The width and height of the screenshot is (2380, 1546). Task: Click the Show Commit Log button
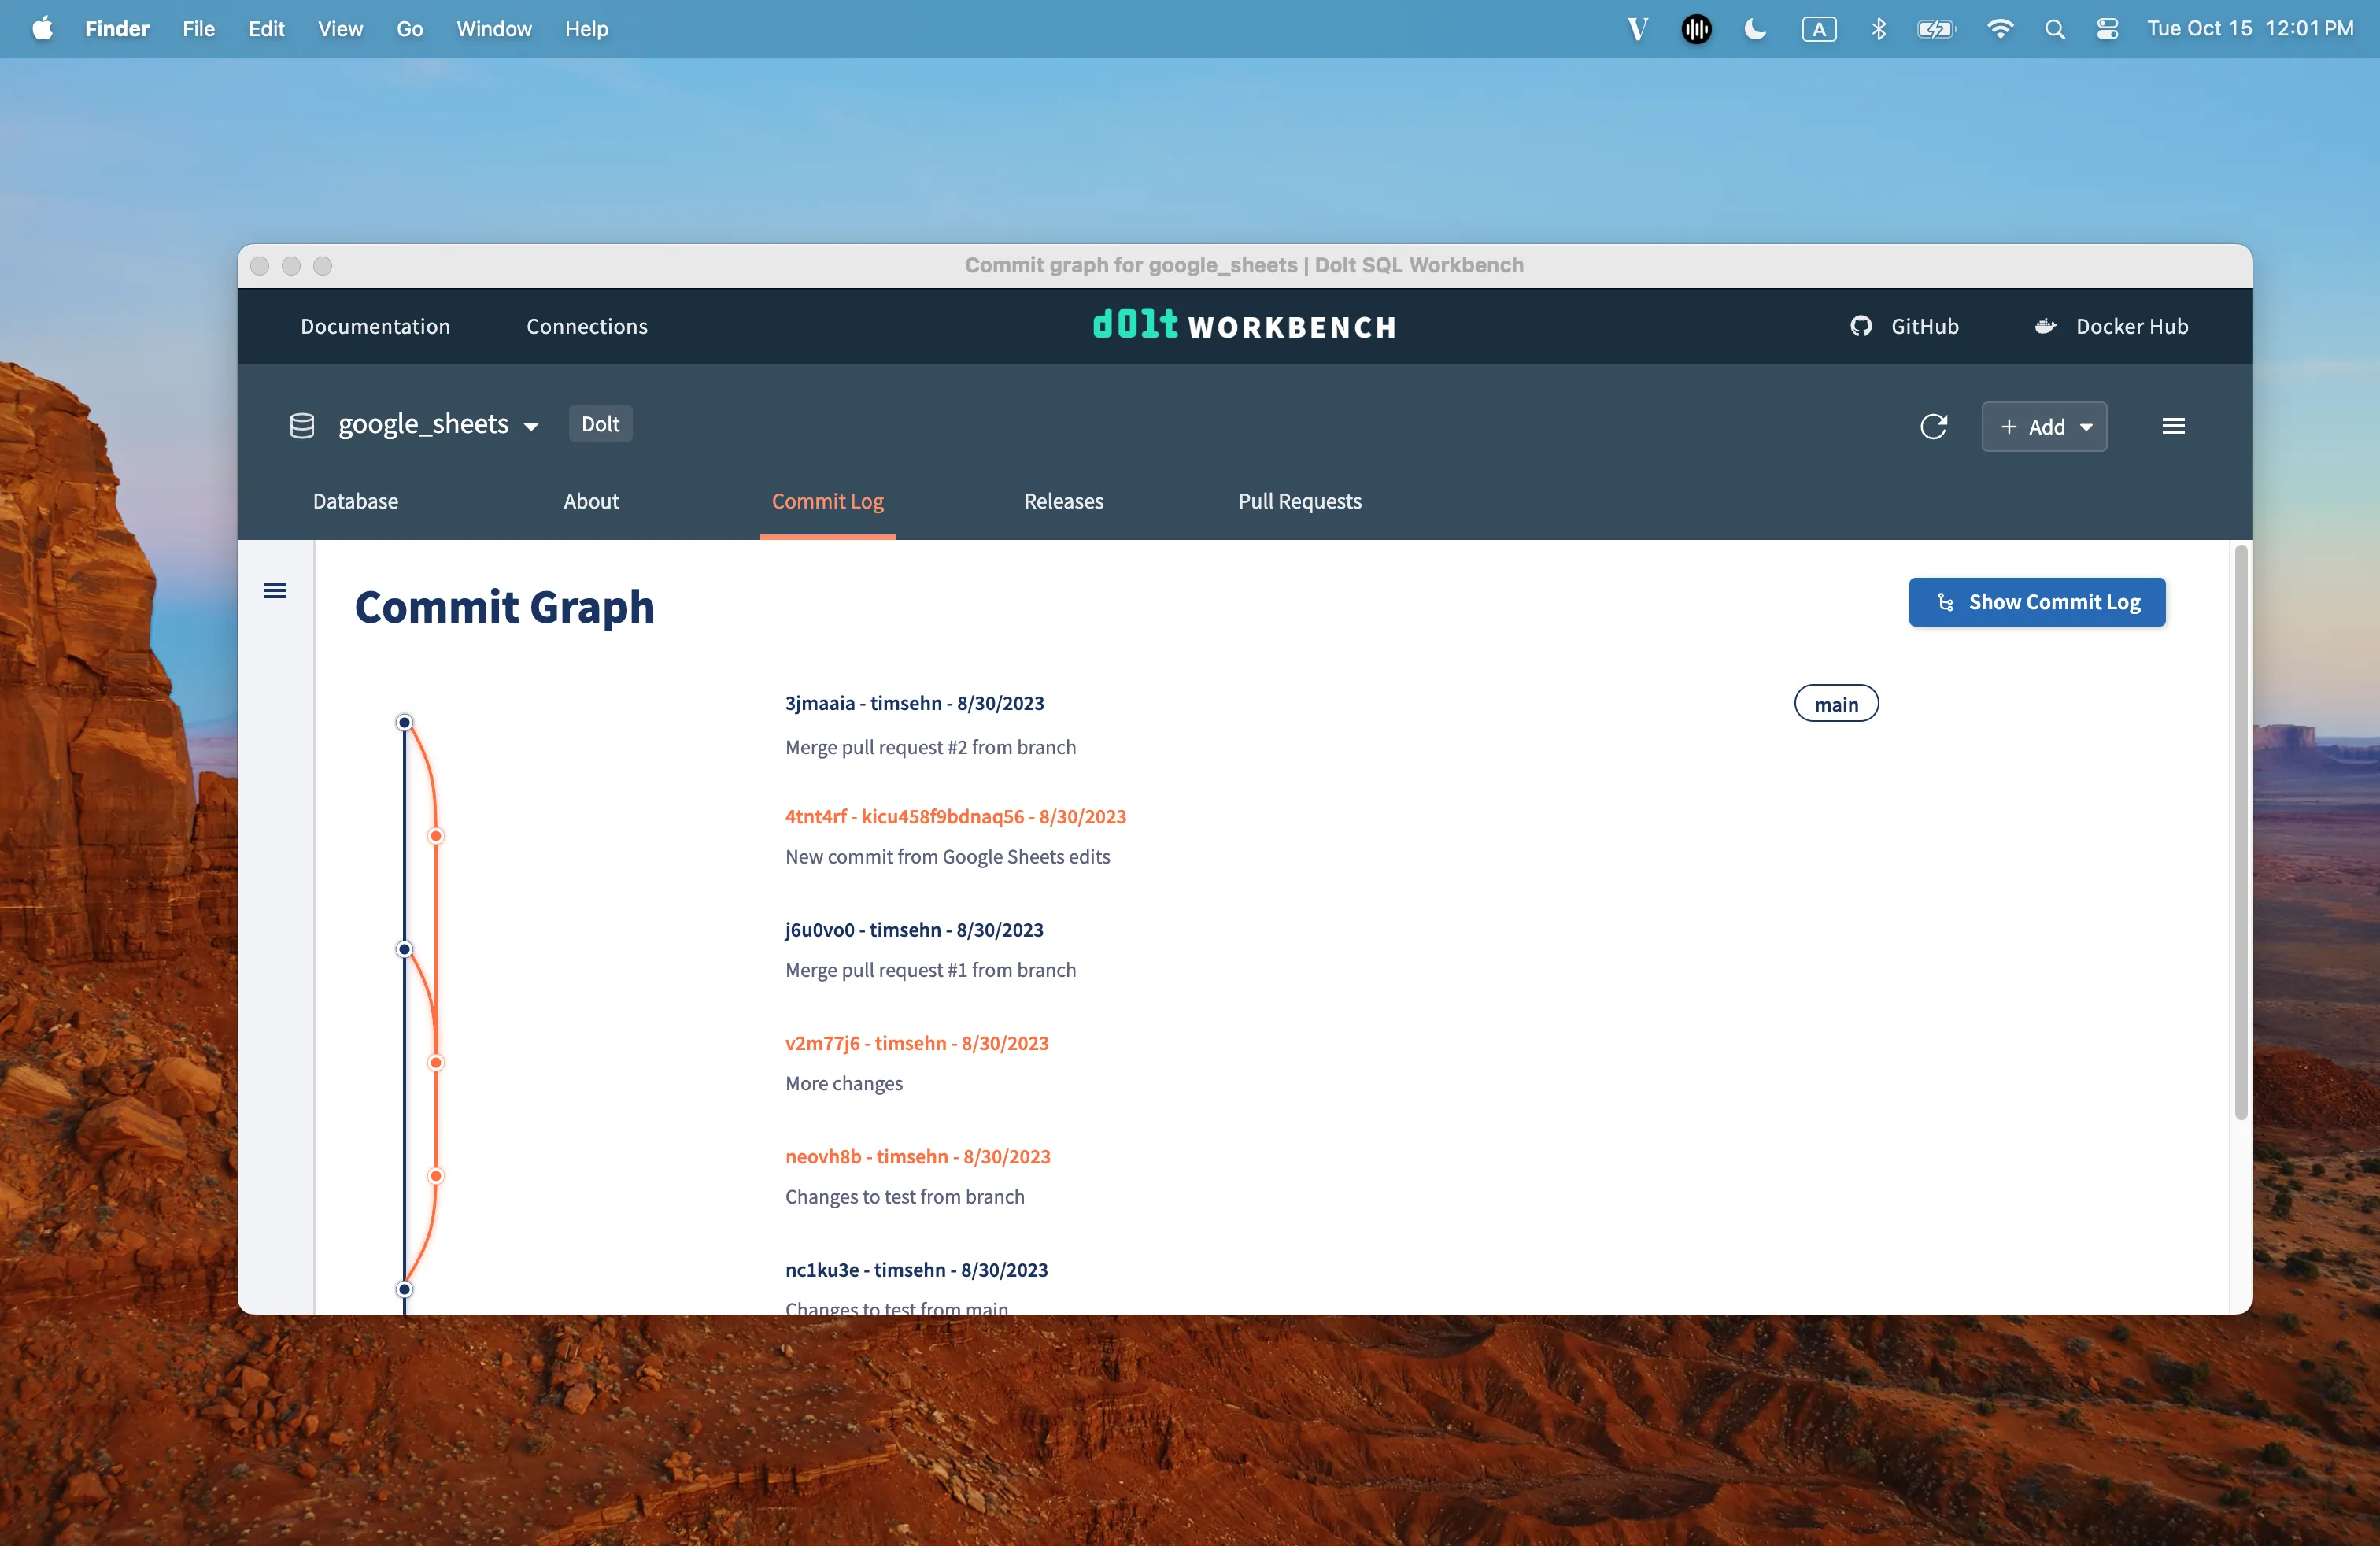click(2036, 602)
